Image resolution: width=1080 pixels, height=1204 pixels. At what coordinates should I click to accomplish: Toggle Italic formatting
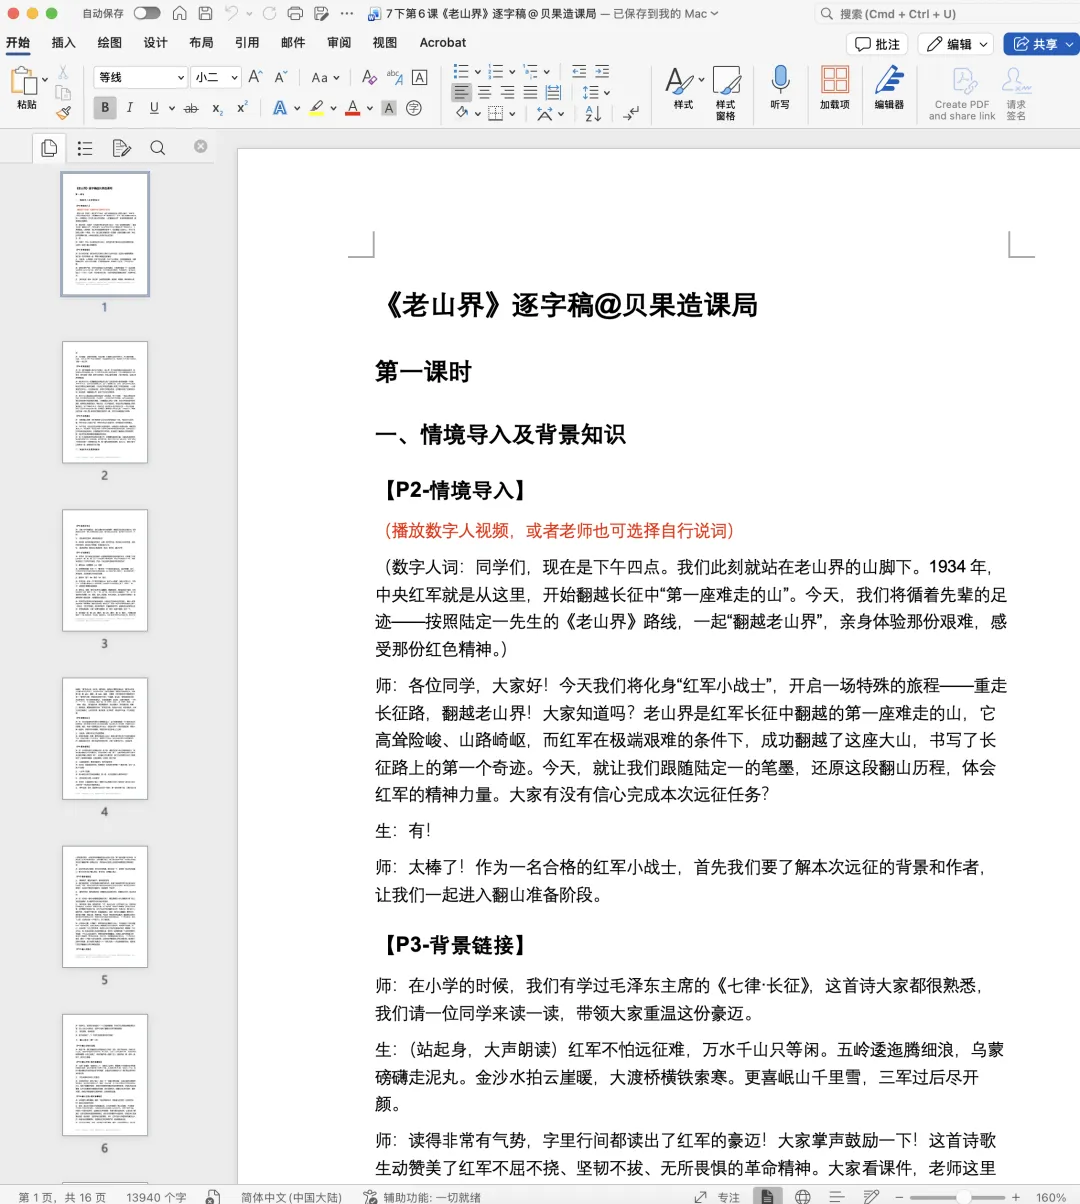[129, 108]
